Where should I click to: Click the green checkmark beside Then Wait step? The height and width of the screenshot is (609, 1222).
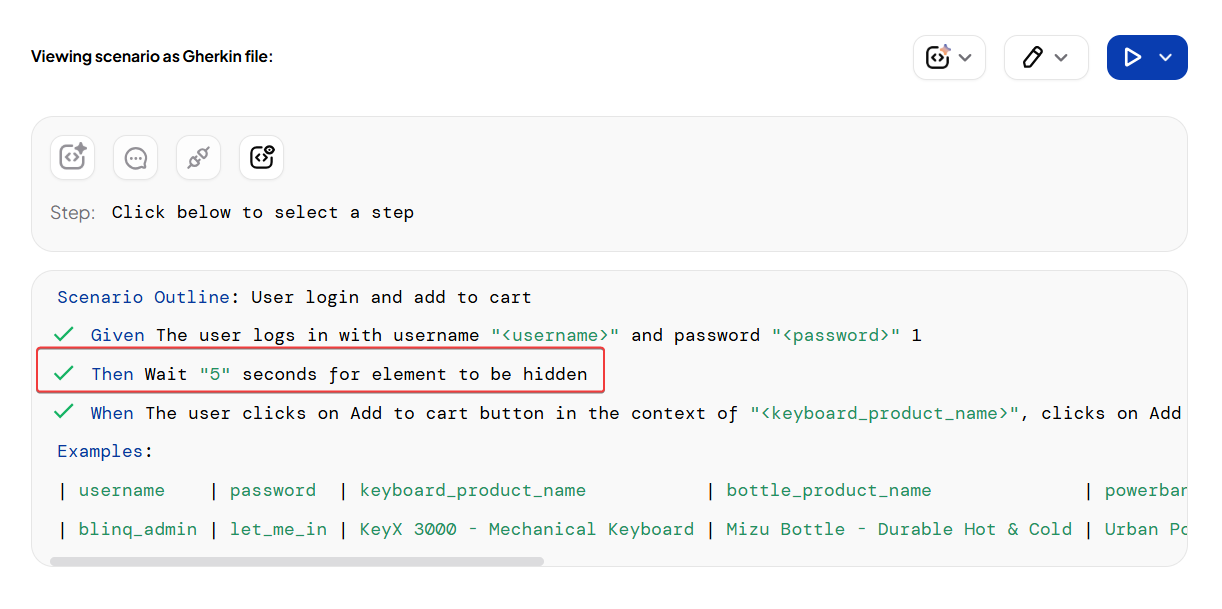click(x=64, y=373)
